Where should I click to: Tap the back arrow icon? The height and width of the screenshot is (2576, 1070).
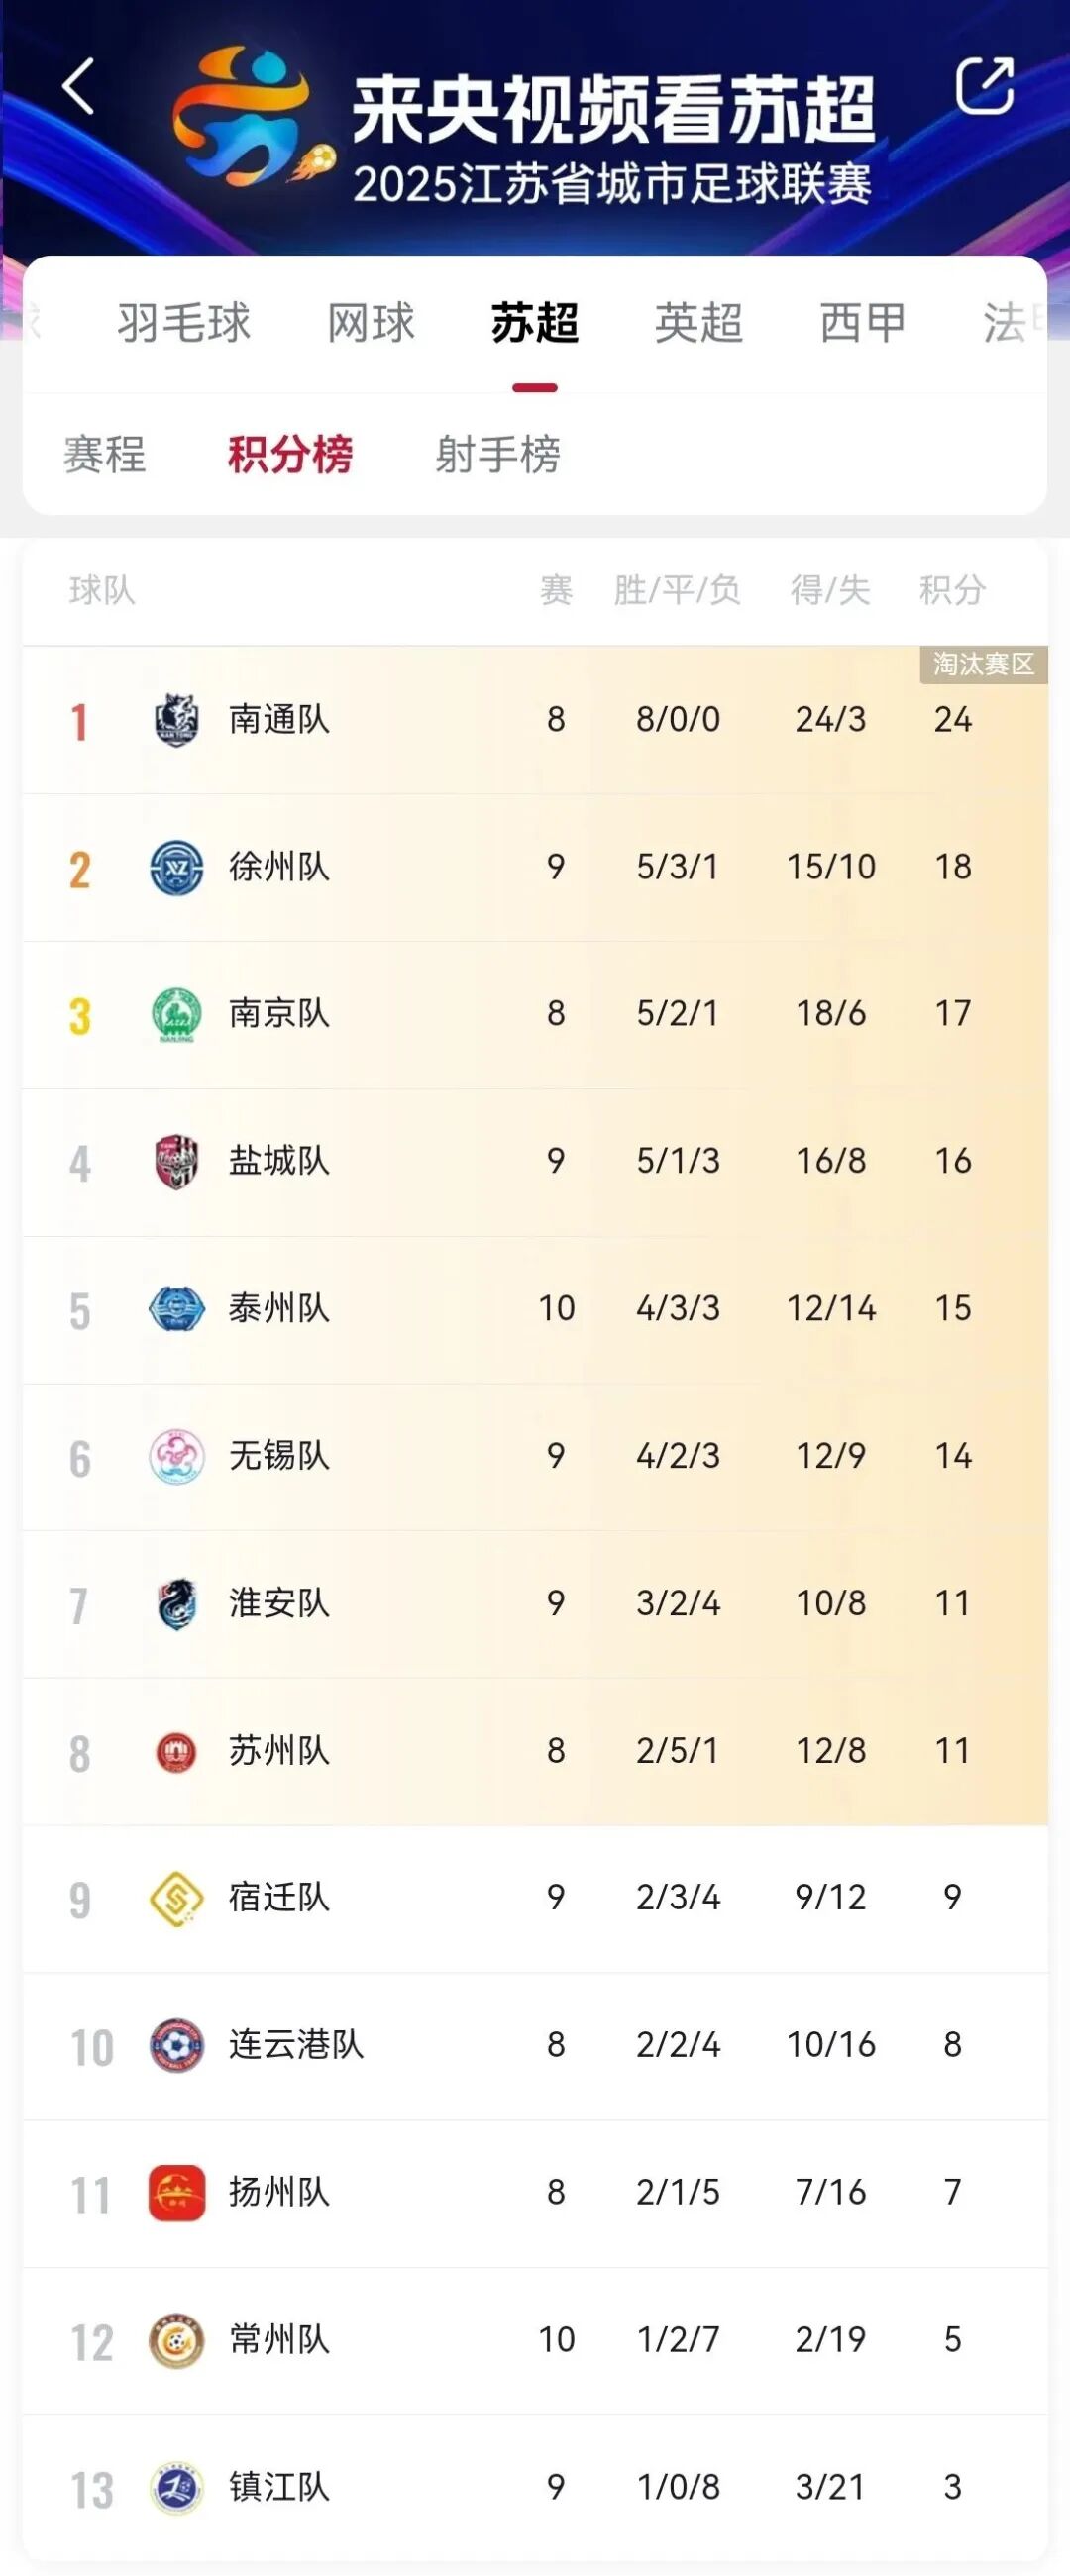click(79, 87)
